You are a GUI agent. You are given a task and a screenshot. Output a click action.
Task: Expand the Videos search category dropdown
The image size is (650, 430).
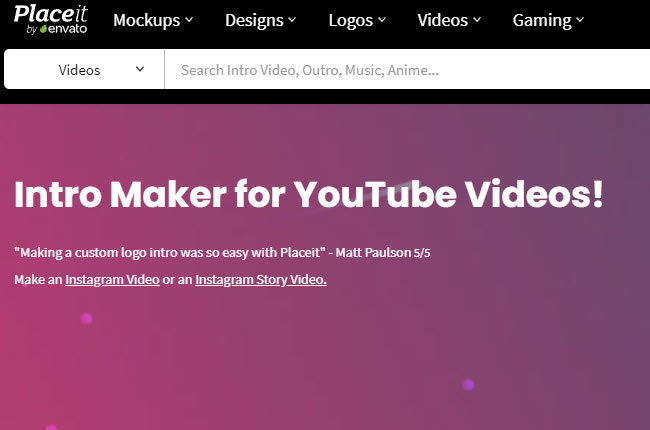(84, 69)
